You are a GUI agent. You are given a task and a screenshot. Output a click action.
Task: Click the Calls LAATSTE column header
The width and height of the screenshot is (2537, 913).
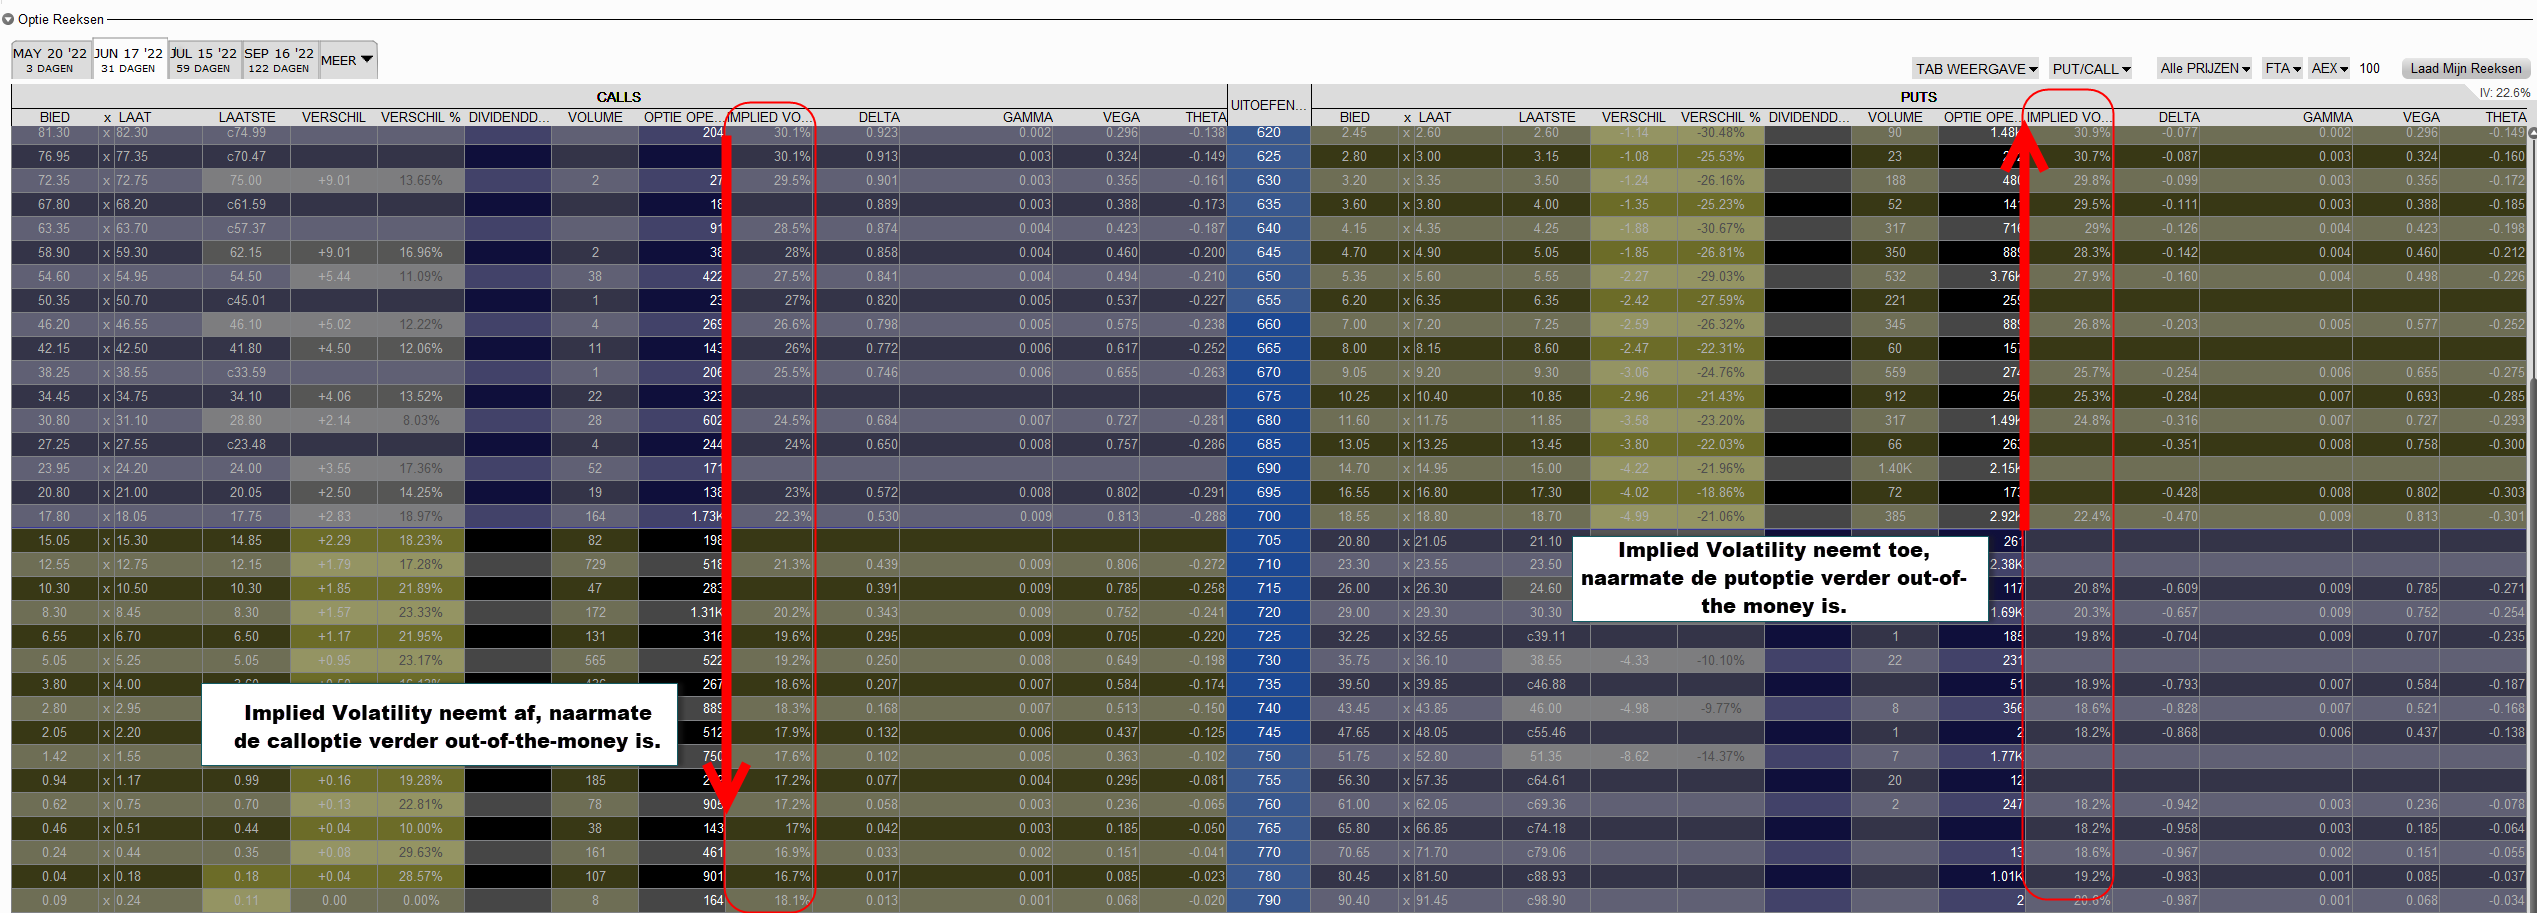(246, 117)
